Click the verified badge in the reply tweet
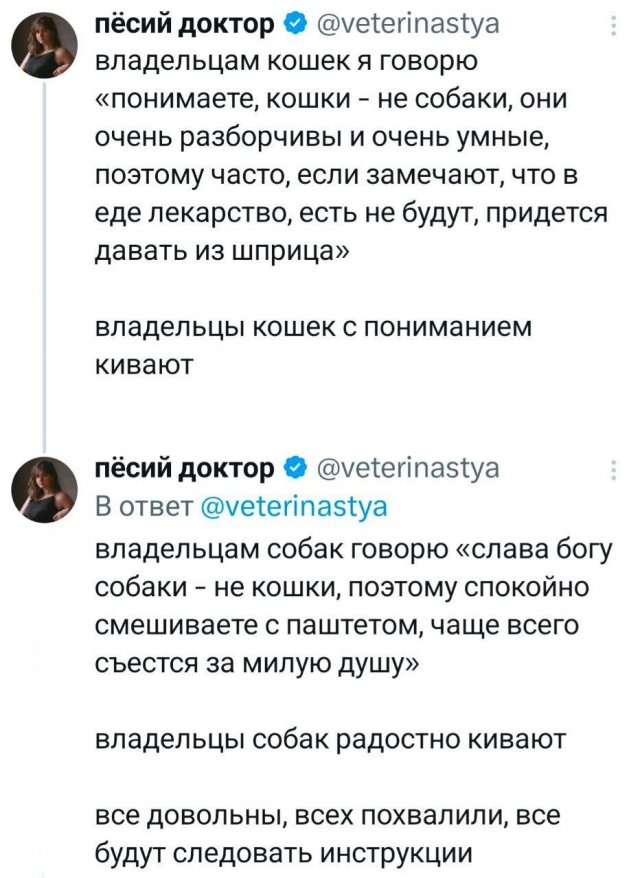This screenshot has height=878, width=640. tap(296, 468)
